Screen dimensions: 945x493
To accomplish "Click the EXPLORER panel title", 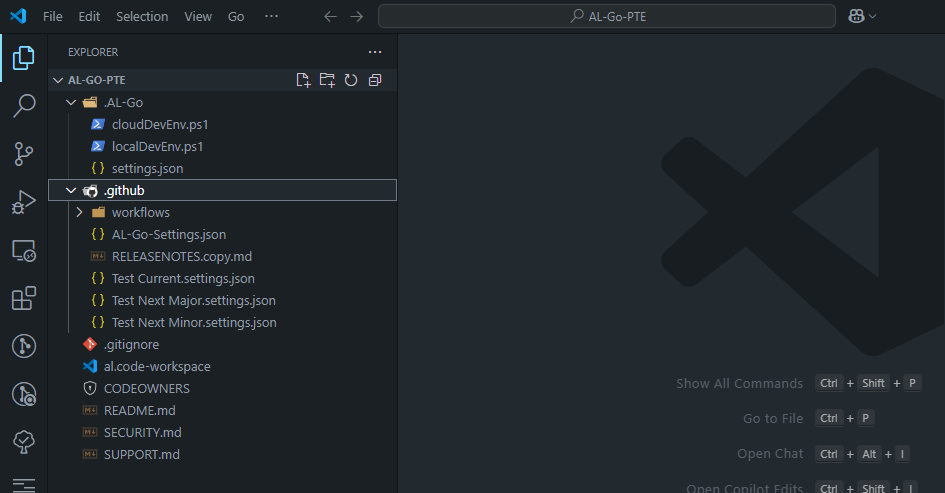I will pos(93,52).
